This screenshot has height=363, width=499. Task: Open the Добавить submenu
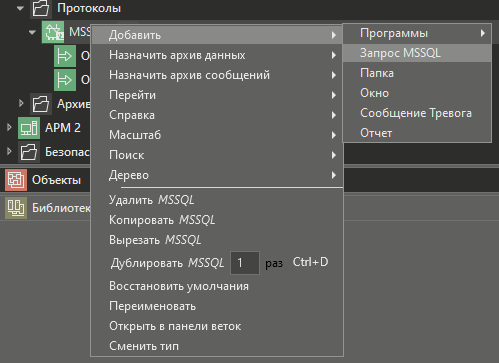click(x=217, y=35)
